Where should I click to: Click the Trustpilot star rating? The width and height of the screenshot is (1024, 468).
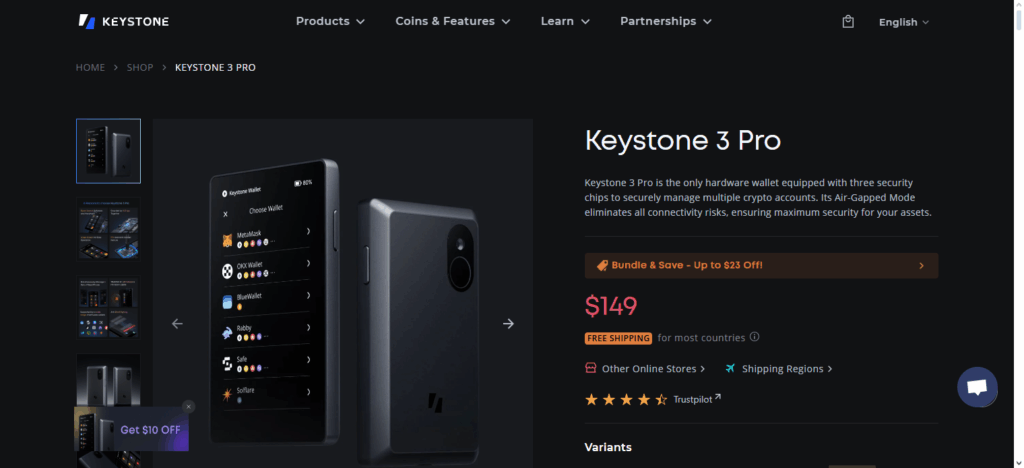626,399
